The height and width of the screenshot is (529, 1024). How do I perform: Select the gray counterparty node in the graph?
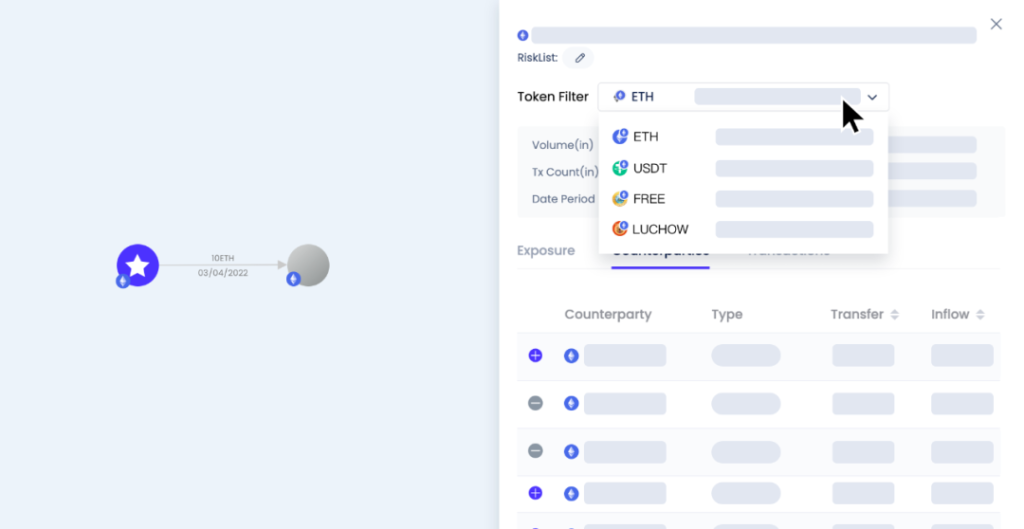[308, 265]
